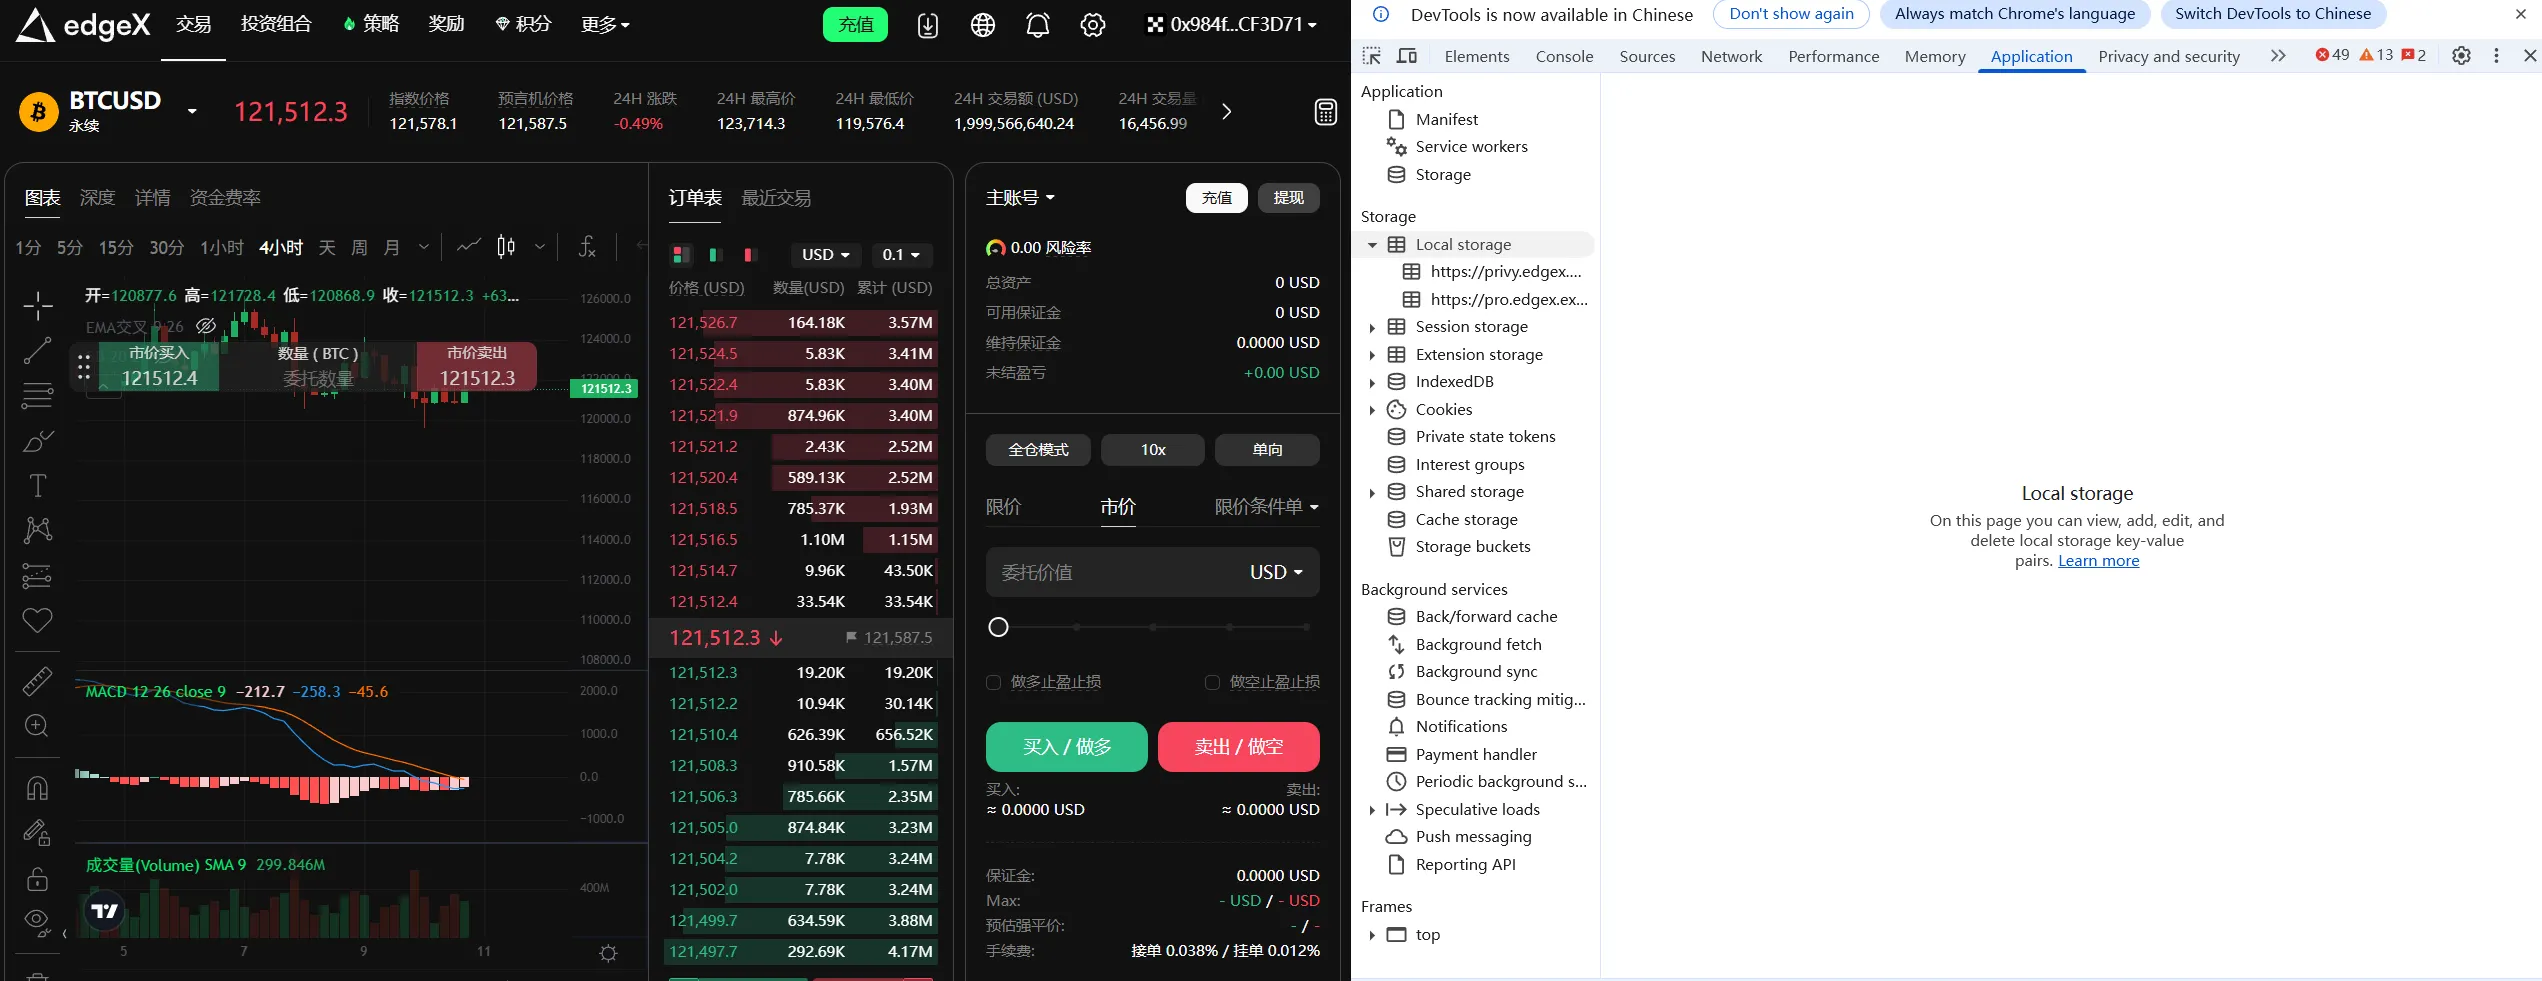Click the Learn more link about local storage
The width and height of the screenshot is (2542, 981).
coord(2098,561)
